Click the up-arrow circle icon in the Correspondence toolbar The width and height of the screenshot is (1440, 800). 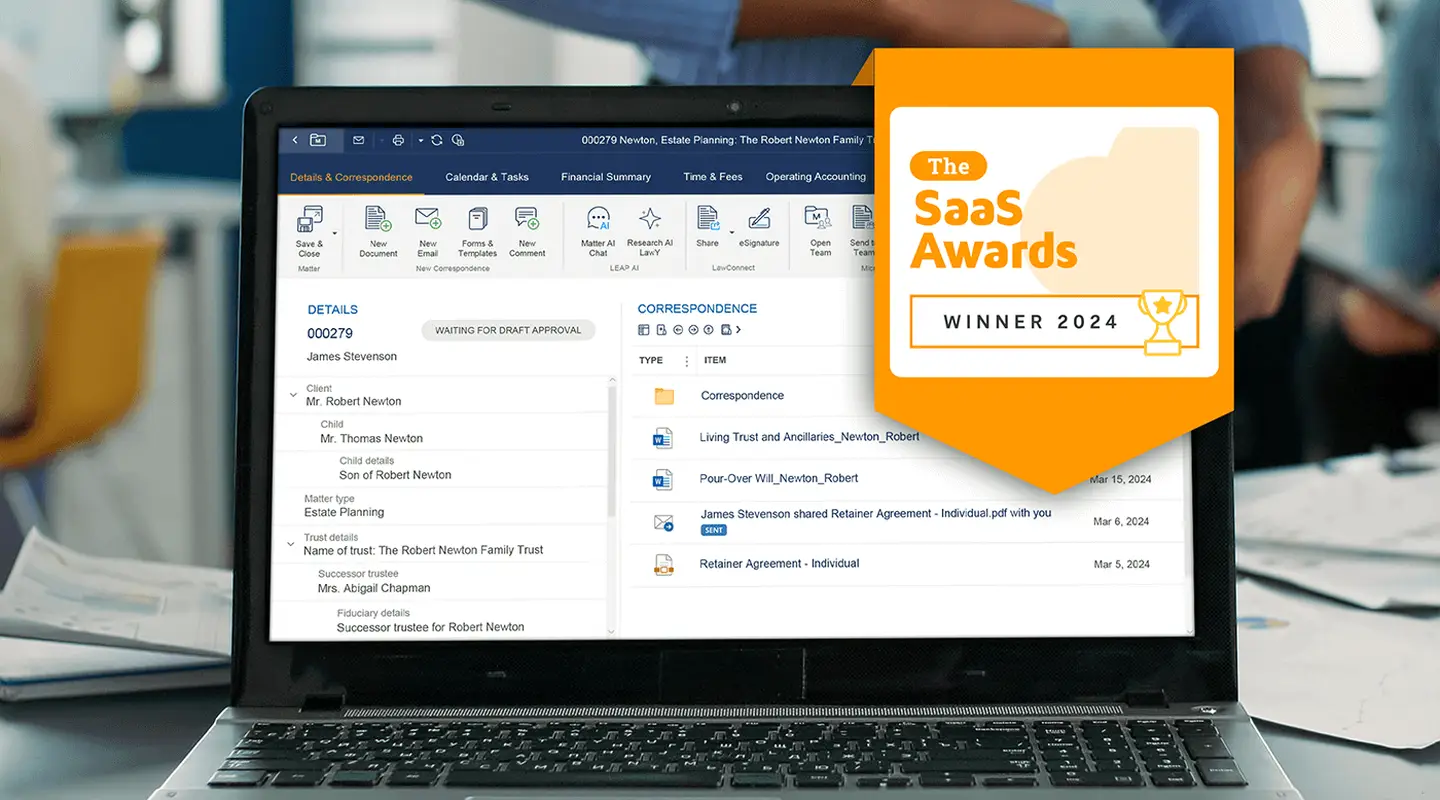click(708, 330)
